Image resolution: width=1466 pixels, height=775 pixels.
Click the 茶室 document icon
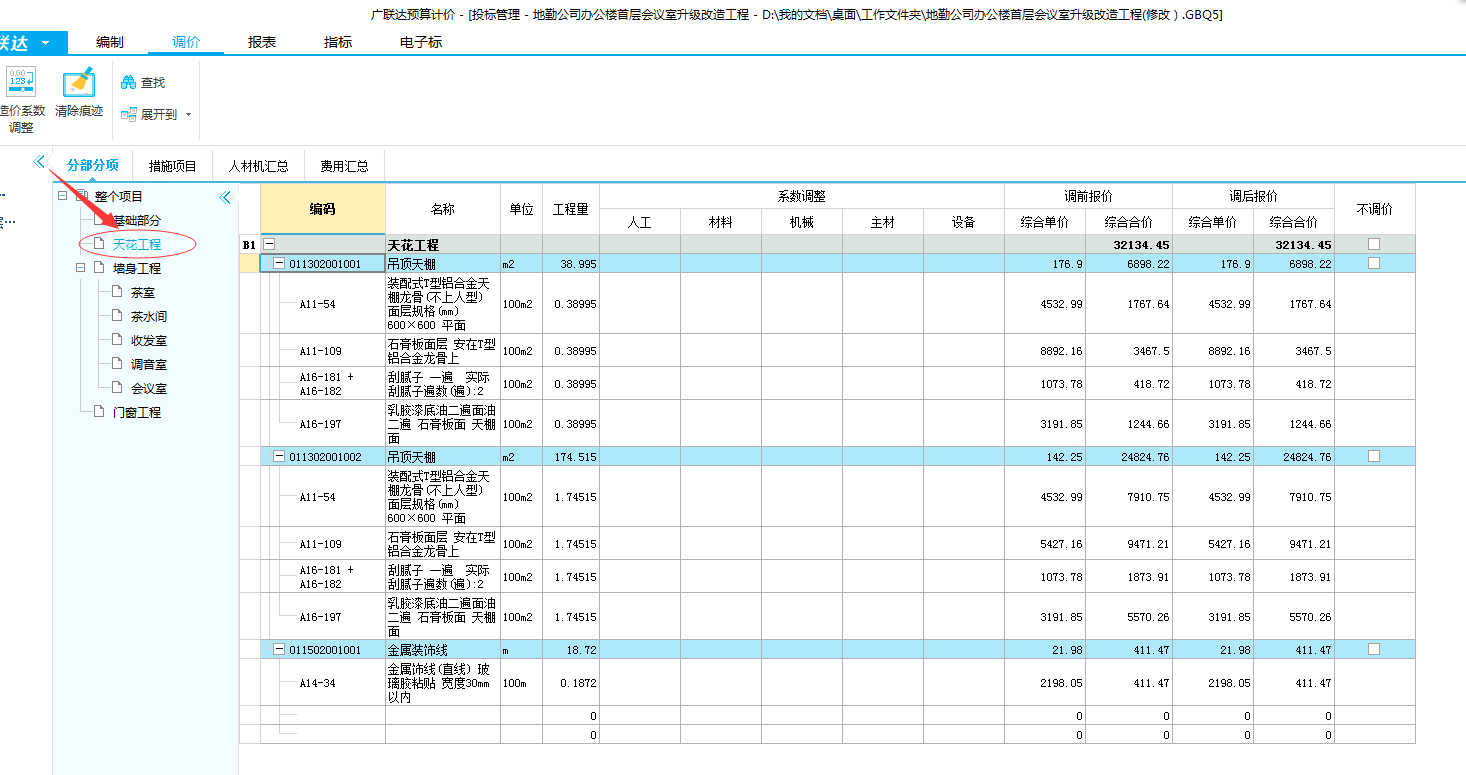[x=118, y=292]
